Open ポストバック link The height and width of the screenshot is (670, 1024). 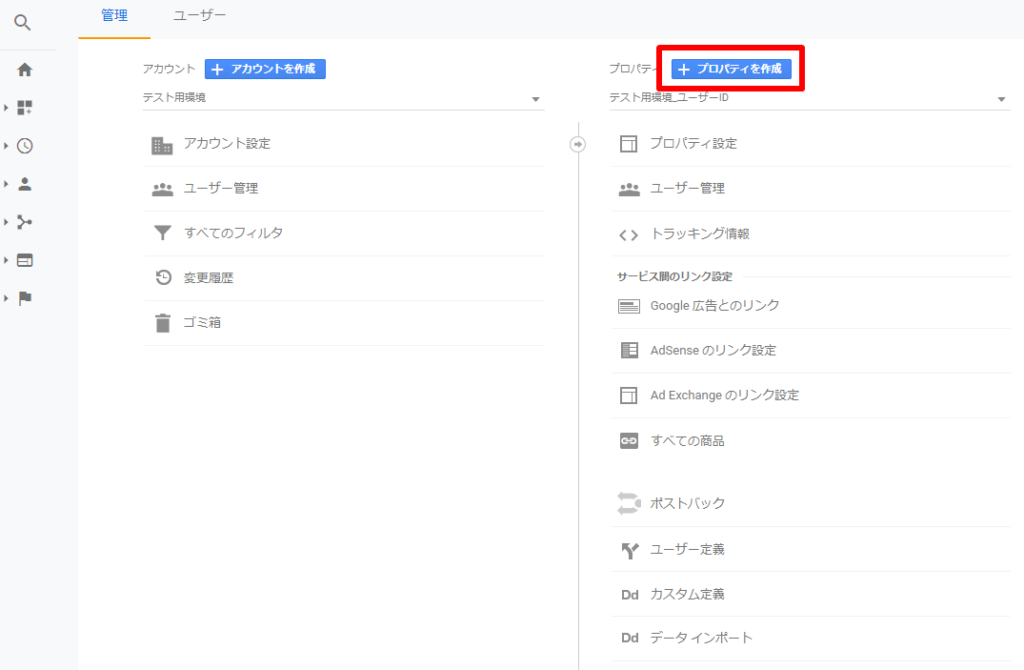(x=687, y=503)
